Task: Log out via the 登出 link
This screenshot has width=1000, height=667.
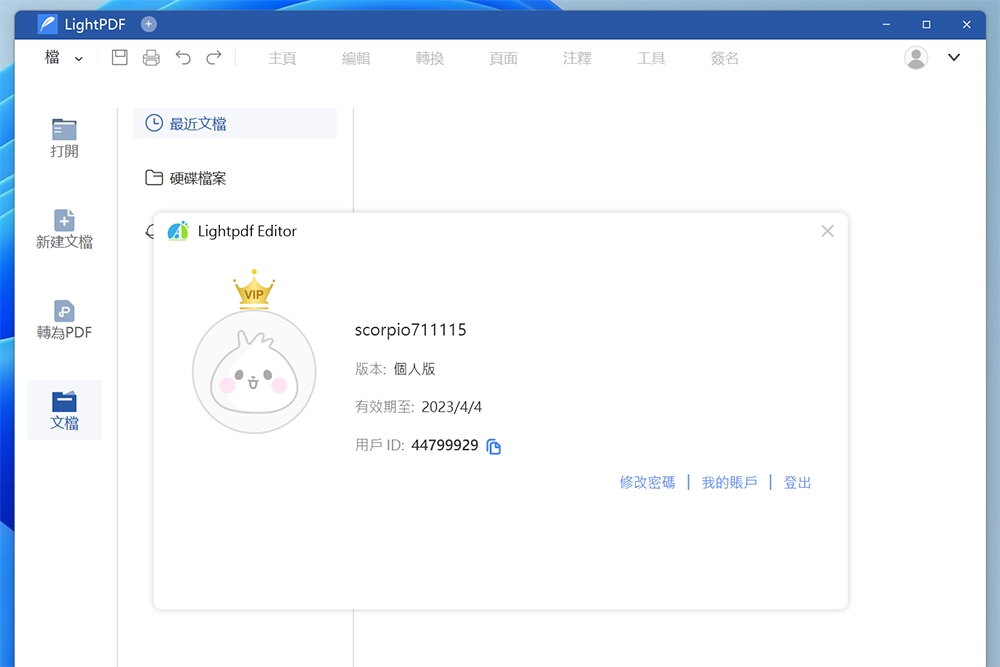Action: (x=797, y=482)
